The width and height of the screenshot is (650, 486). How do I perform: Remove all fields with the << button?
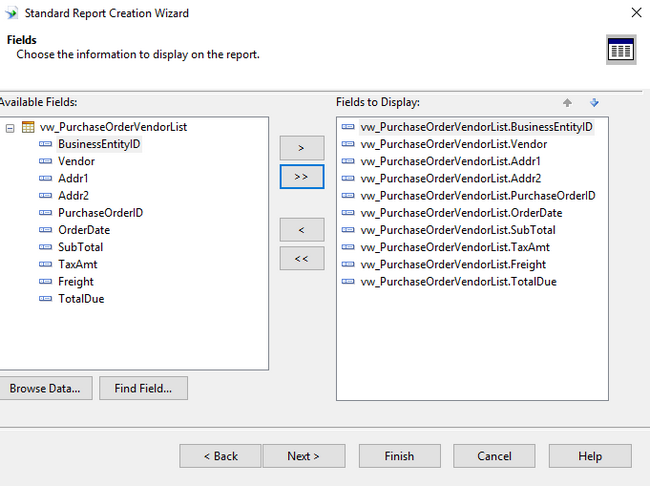tap(302, 259)
